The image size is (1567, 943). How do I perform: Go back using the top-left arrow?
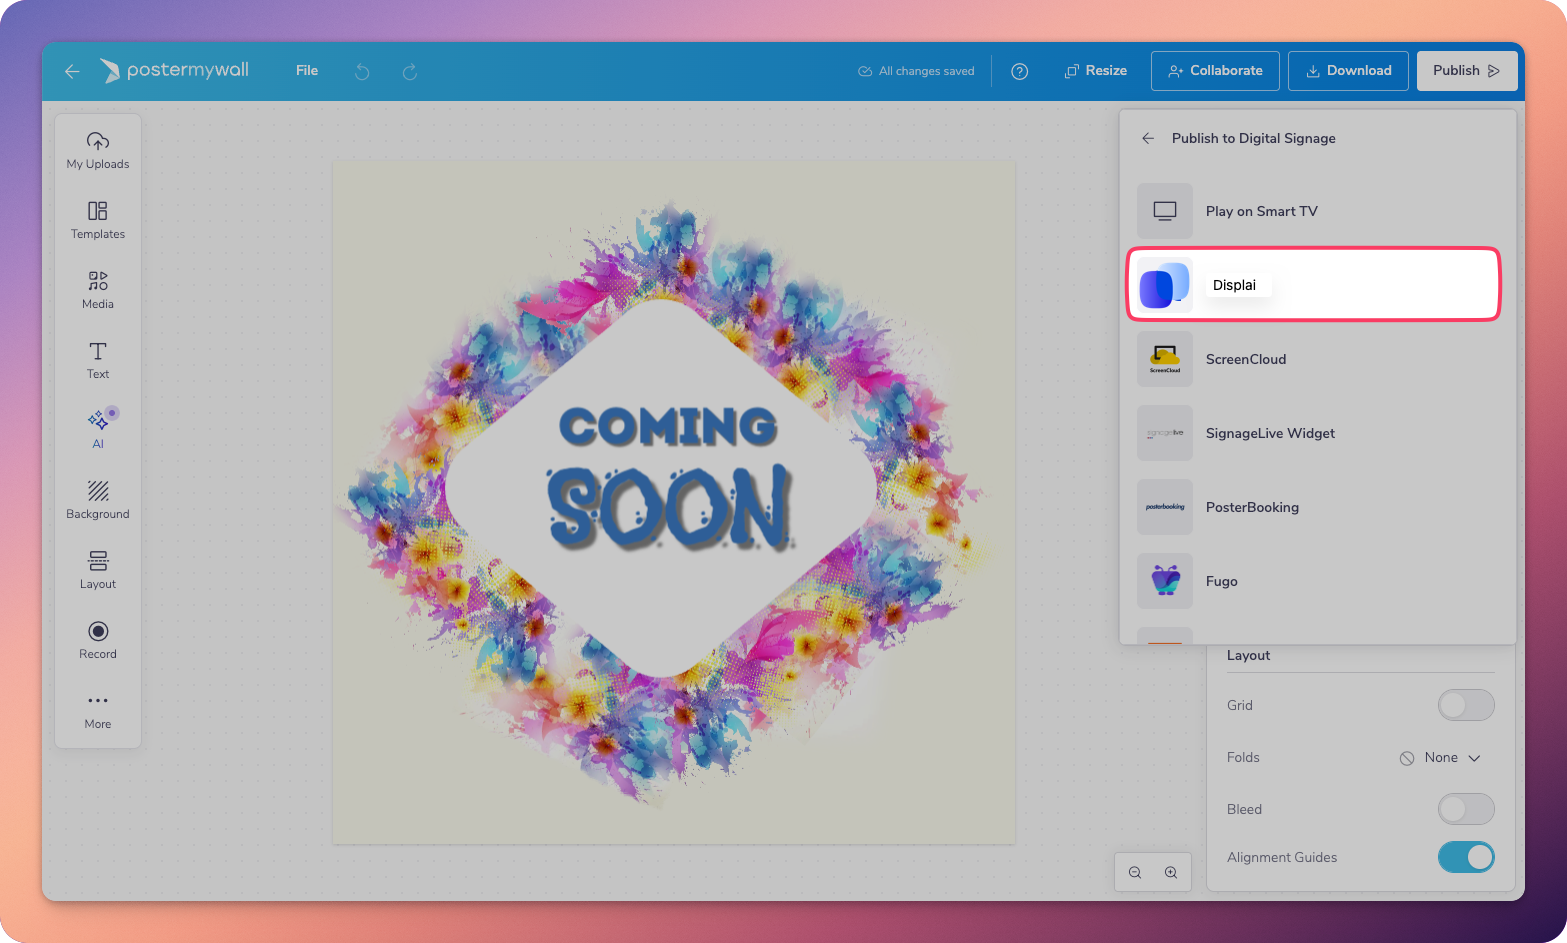coord(72,71)
